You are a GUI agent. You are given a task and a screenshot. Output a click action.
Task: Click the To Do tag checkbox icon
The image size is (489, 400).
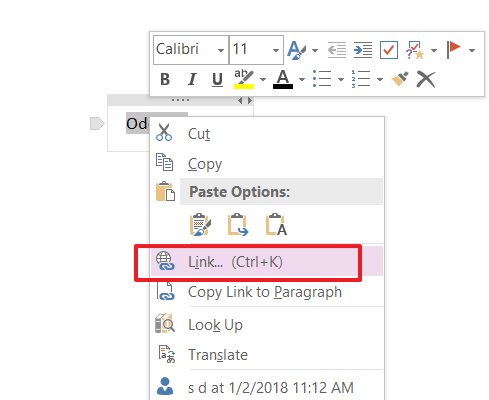389,50
